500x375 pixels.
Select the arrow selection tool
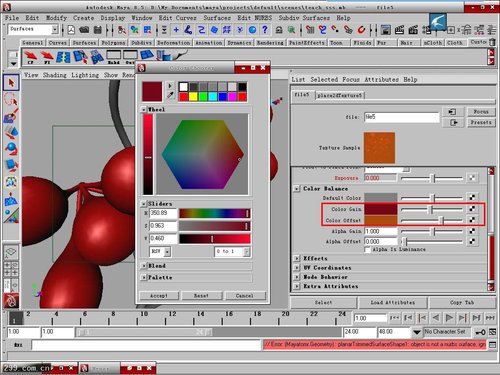(11, 83)
